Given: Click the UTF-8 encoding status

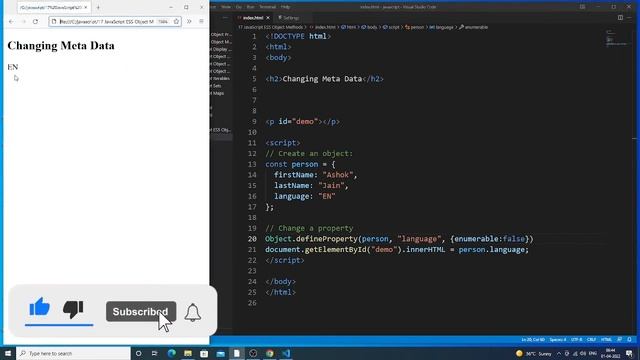Looking at the screenshot, I should tap(577, 340).
